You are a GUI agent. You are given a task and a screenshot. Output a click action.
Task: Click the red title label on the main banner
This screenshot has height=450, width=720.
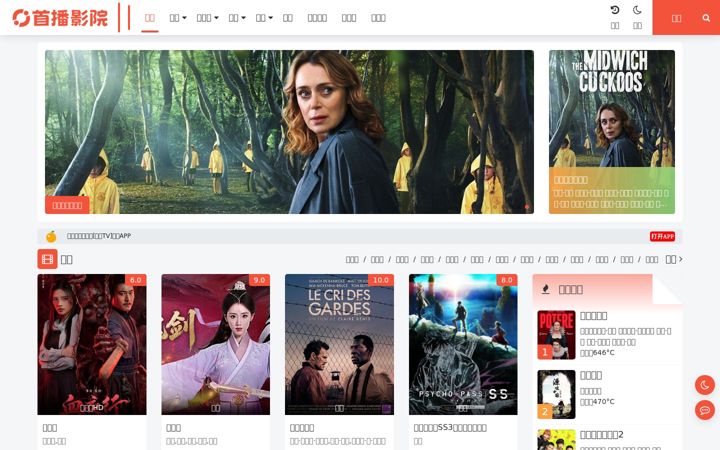[67, 205]
